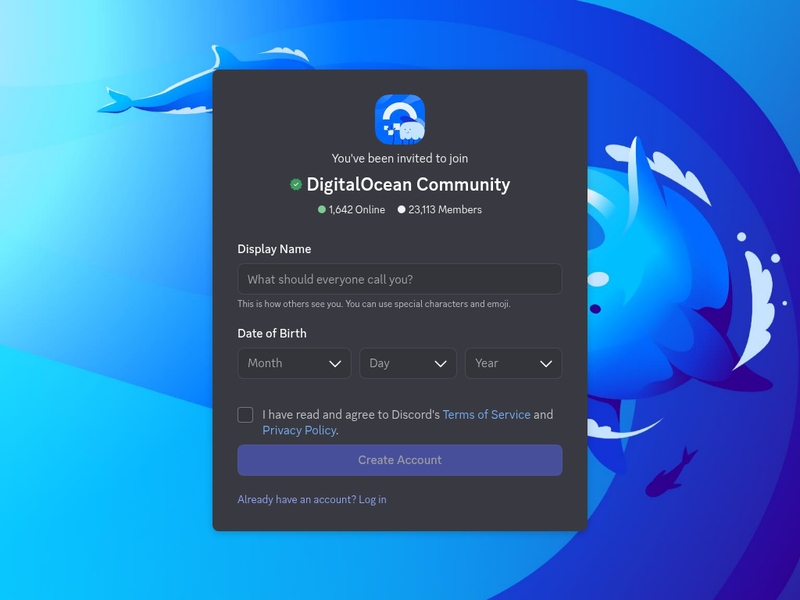Check the Terms of Service agreement box

(245, 415)
